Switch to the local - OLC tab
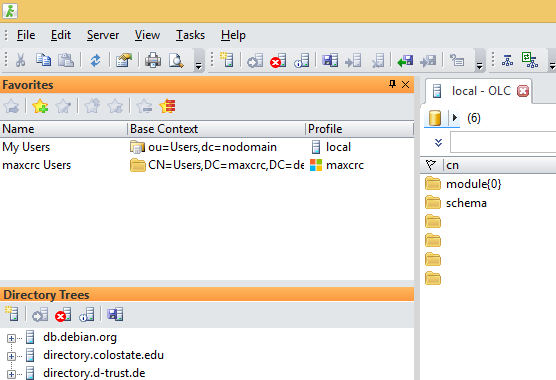Viewport: 556px width, 380px height. click(x=481, y=91)
